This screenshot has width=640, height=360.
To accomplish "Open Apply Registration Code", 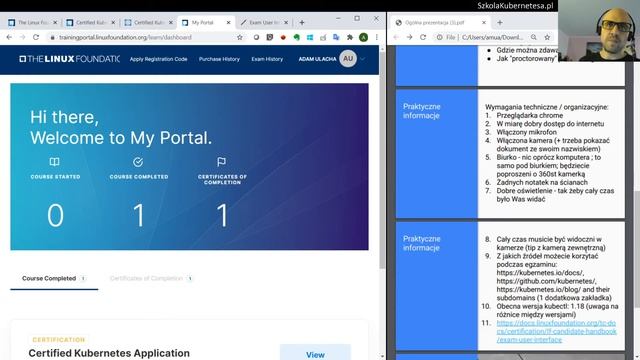I will (x=158, y=59).
